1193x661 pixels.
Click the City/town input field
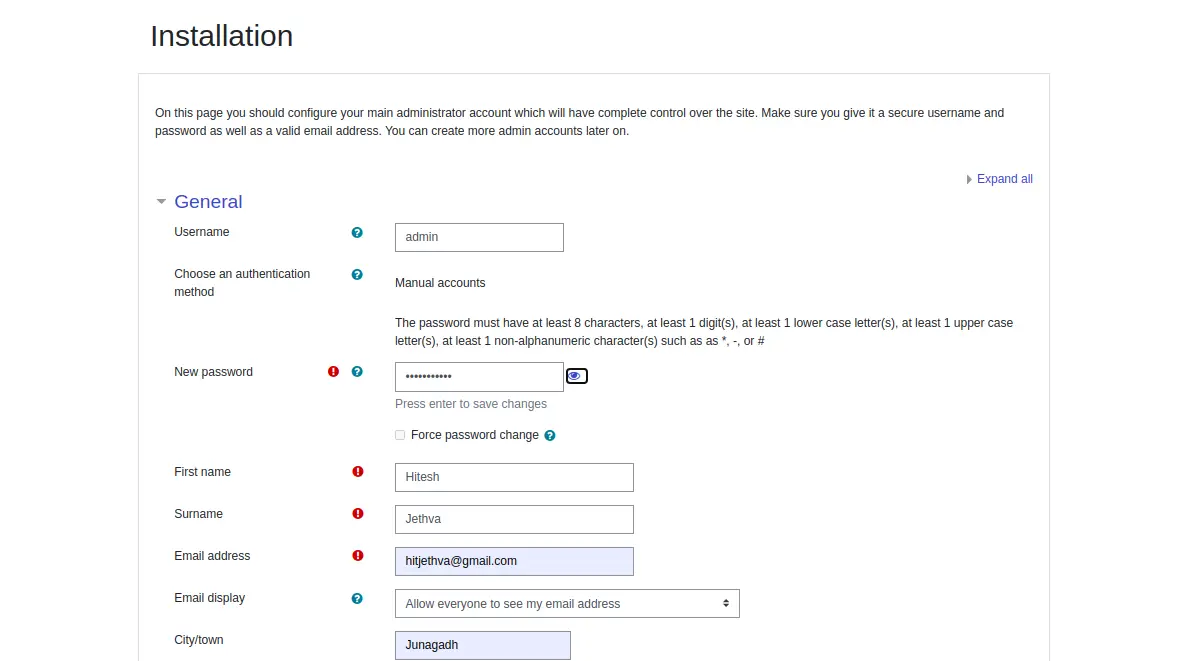pyautogui.click(x=482, y=646)
